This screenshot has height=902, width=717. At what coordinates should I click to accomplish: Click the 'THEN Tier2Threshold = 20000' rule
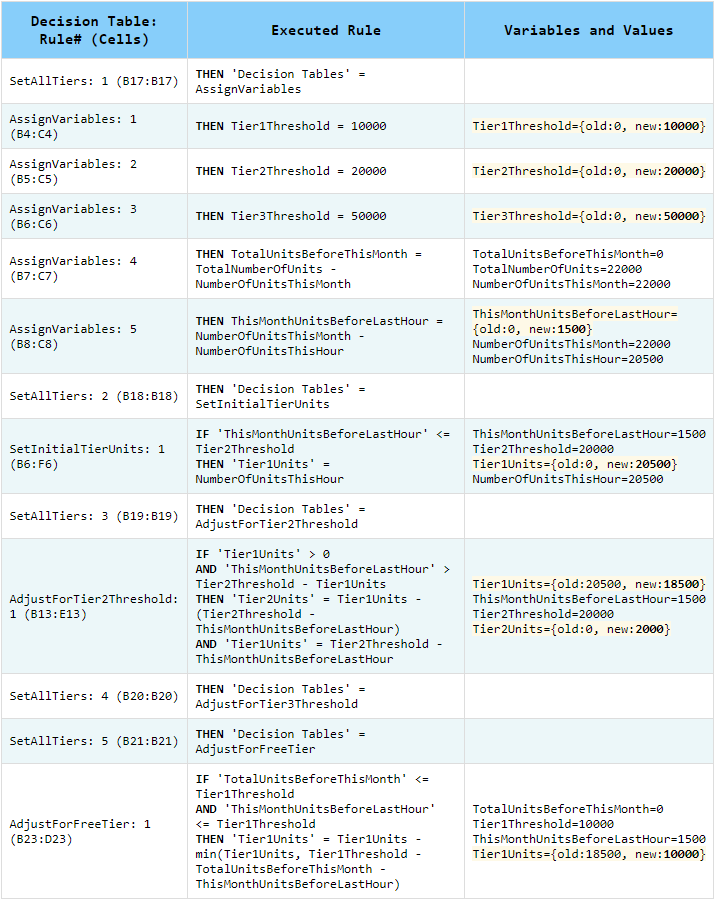pos(291,171)
